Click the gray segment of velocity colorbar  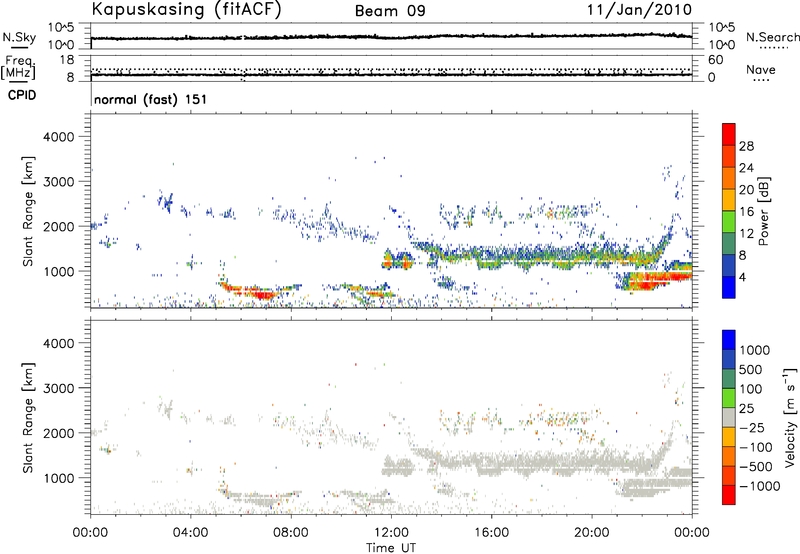coord(729,417)
